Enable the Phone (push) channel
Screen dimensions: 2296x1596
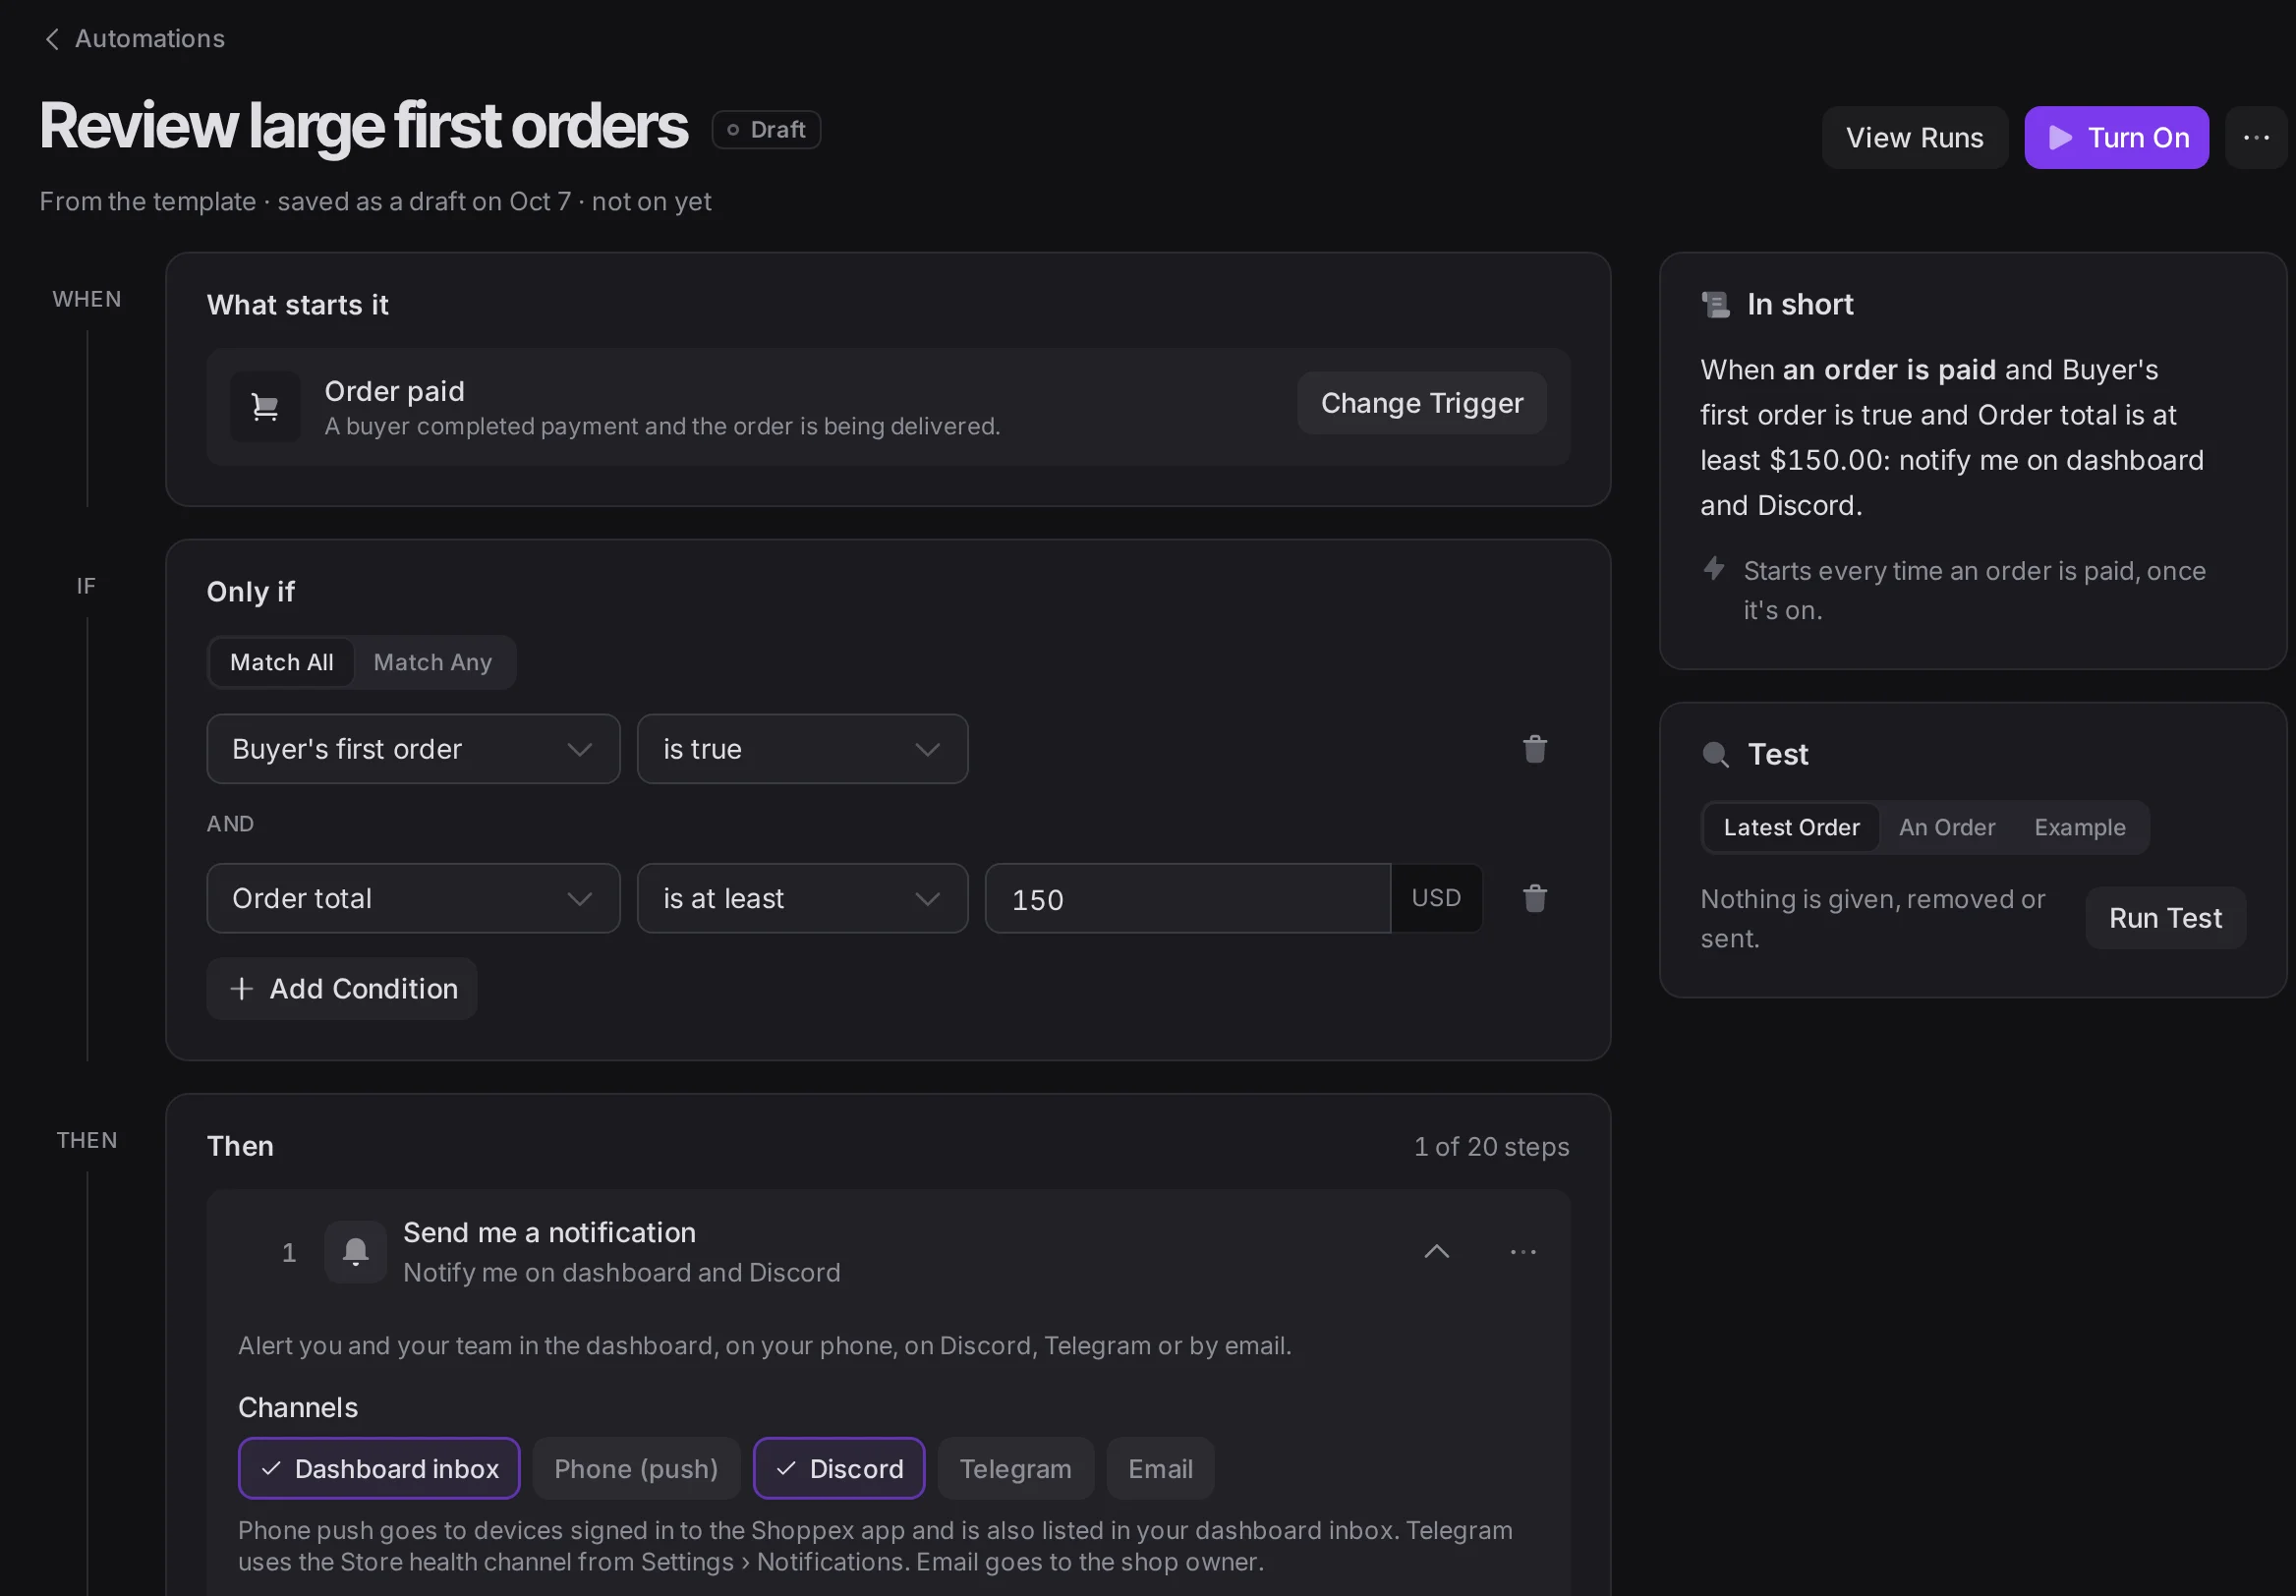click(x=636, y=1468)
